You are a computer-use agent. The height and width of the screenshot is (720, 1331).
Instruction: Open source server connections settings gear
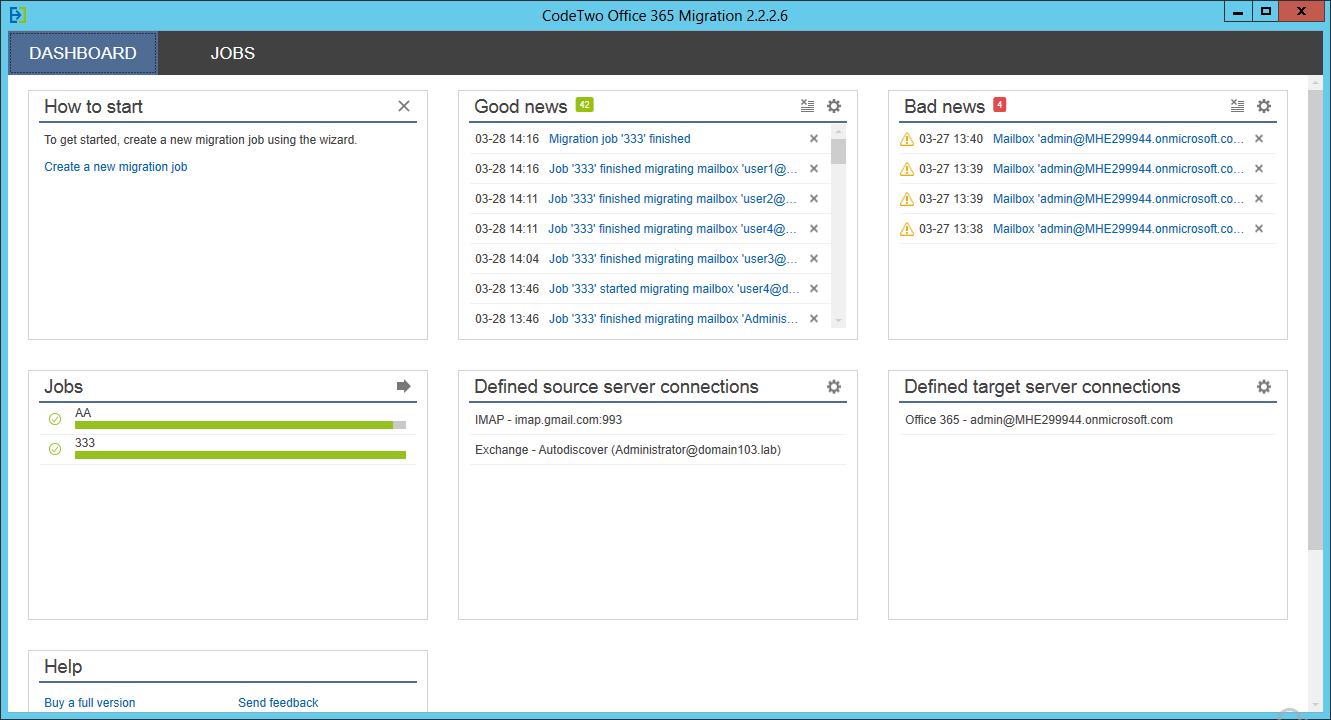834,386
